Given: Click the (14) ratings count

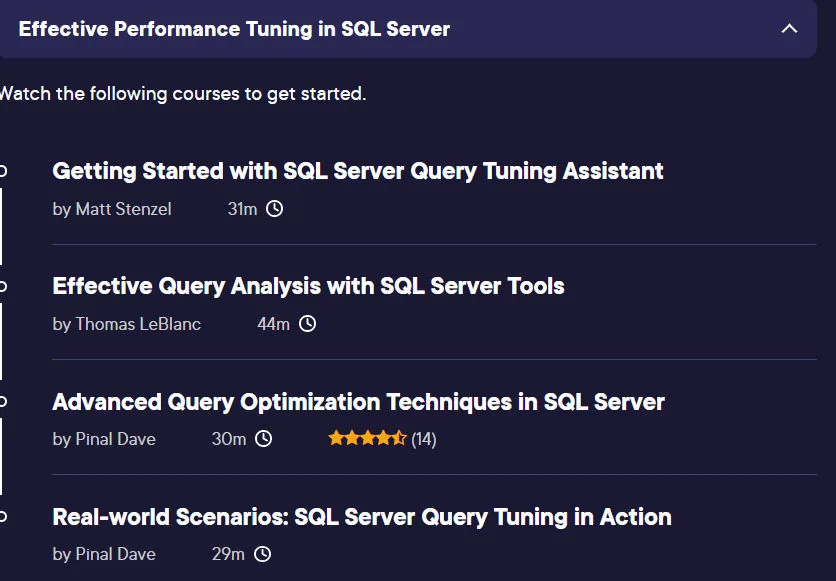Looking at the screenshot, I should pyautogui.click(x=424, y=439).
